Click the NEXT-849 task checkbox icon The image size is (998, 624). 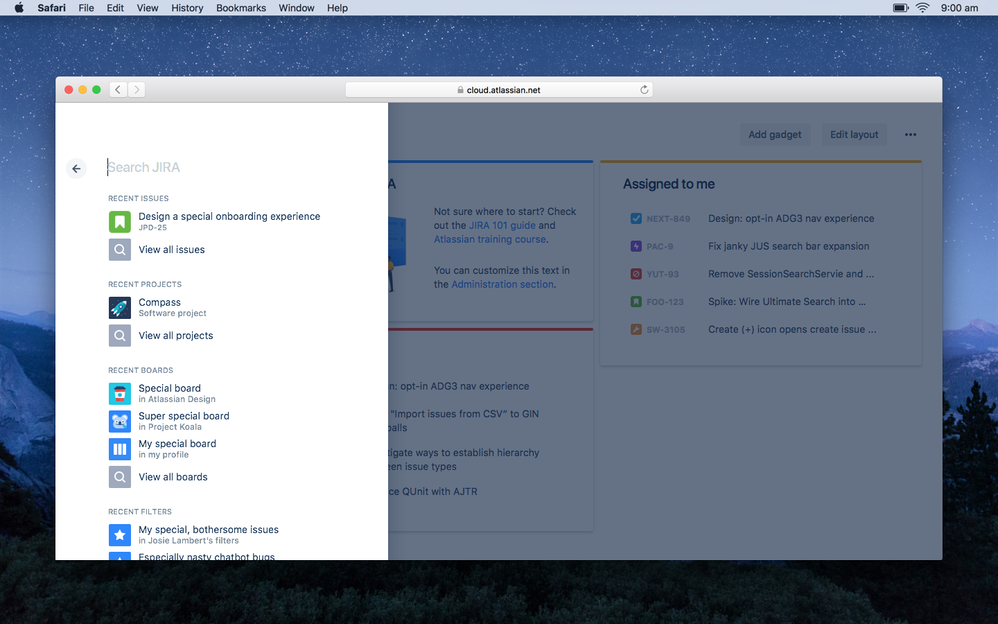(x=636, y=218)
